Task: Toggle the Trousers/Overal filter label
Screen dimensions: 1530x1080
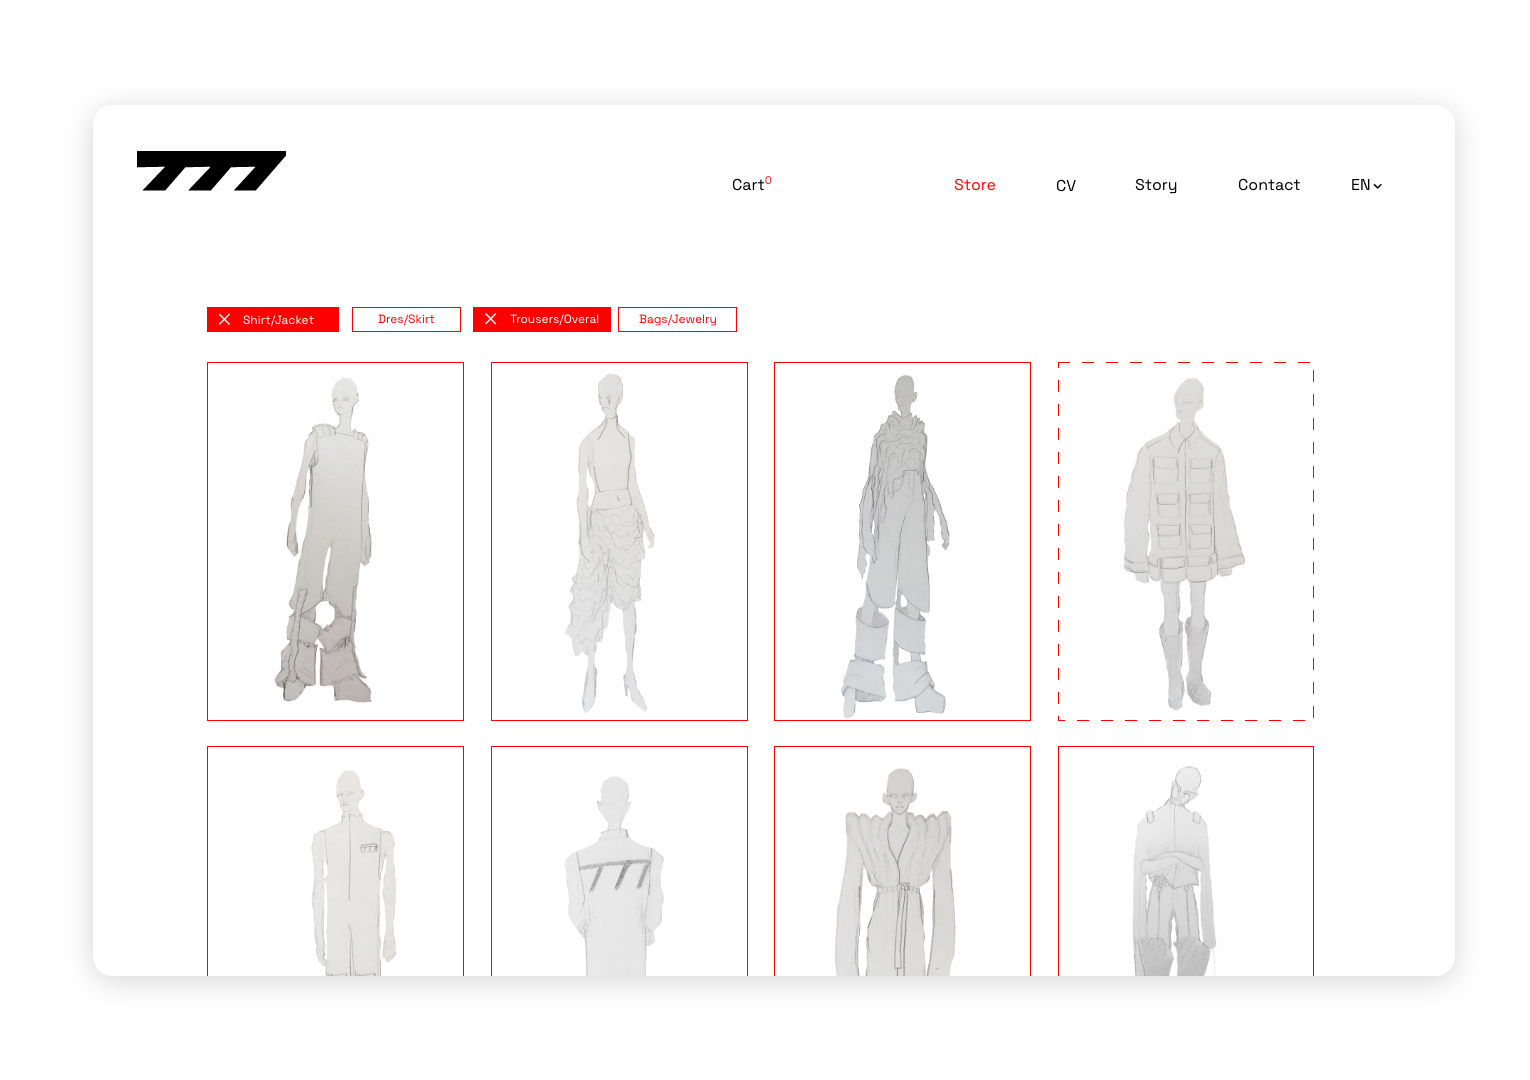Action: tap(554, 319)
